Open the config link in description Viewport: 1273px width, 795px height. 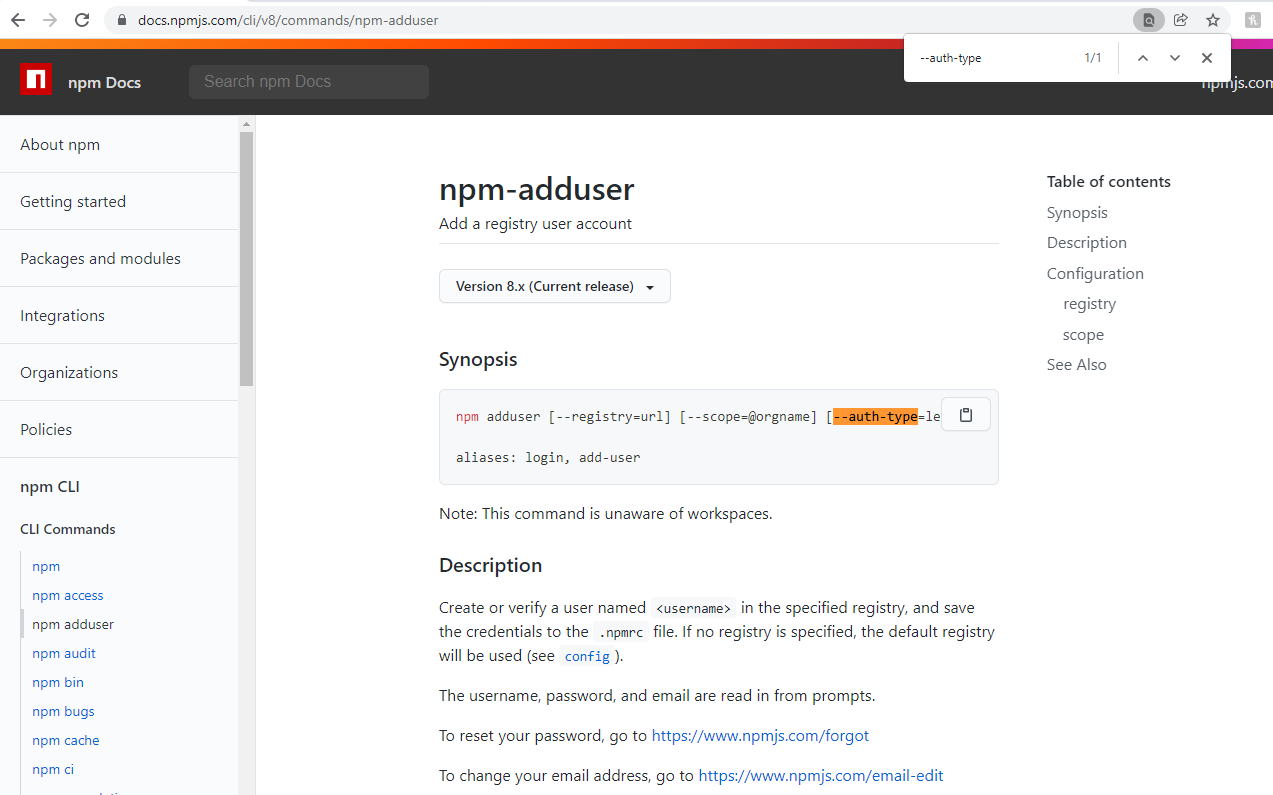[587, 657]
